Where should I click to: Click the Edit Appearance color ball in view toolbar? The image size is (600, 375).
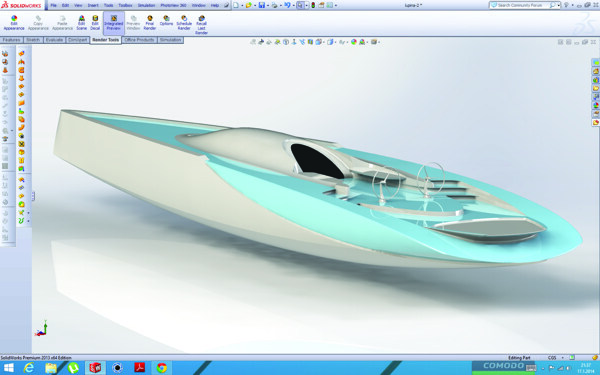pos(354,42)
